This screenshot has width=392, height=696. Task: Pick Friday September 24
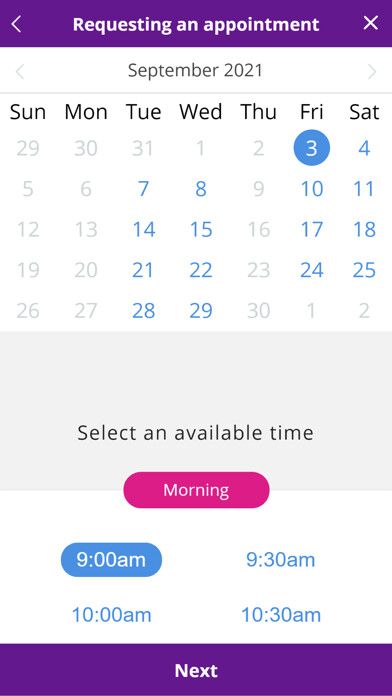click(312, 270)
